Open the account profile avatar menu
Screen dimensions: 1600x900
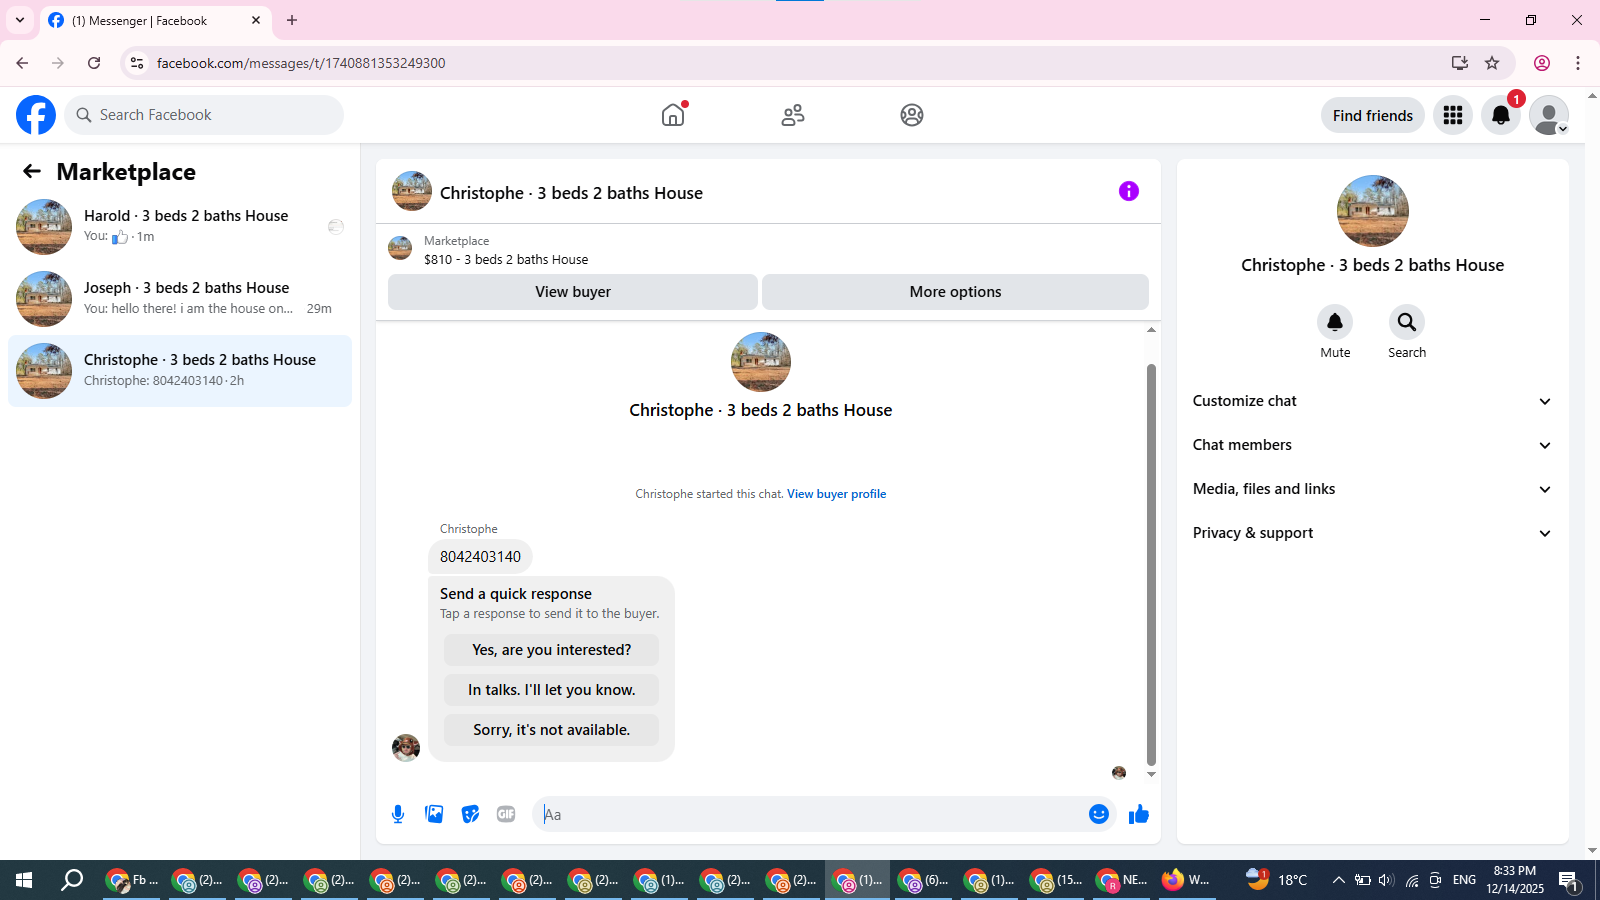1549,115
